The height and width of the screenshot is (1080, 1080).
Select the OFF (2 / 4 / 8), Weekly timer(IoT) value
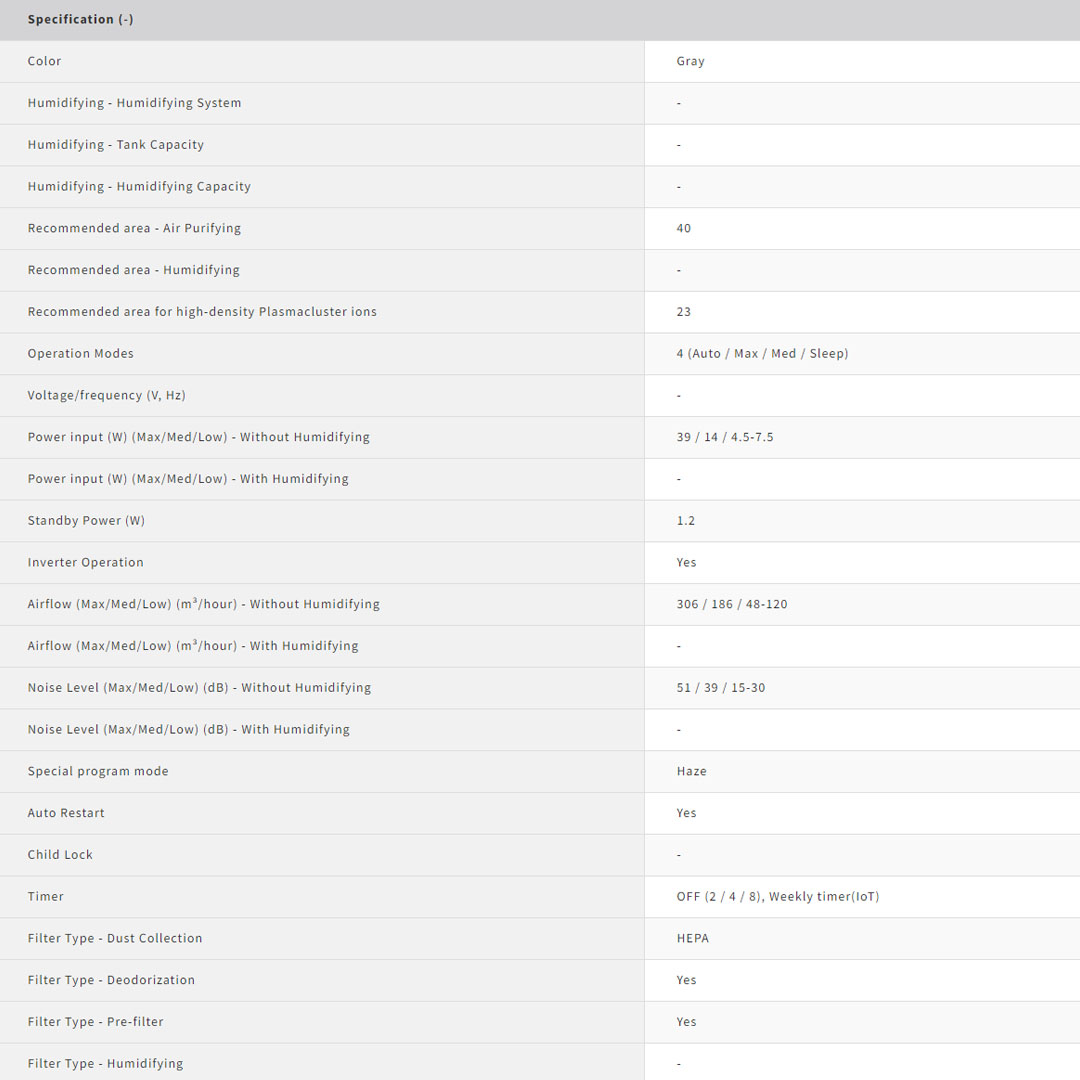[778, 897]
